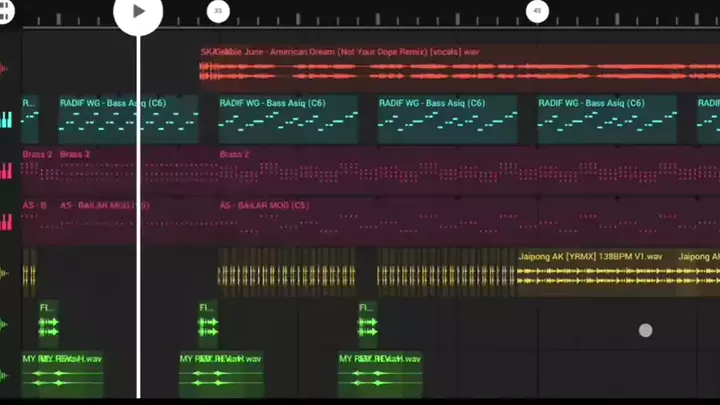Select the bottom green MY REV track icon
This screenshot has width=720, height=405.
click(5, 376)
